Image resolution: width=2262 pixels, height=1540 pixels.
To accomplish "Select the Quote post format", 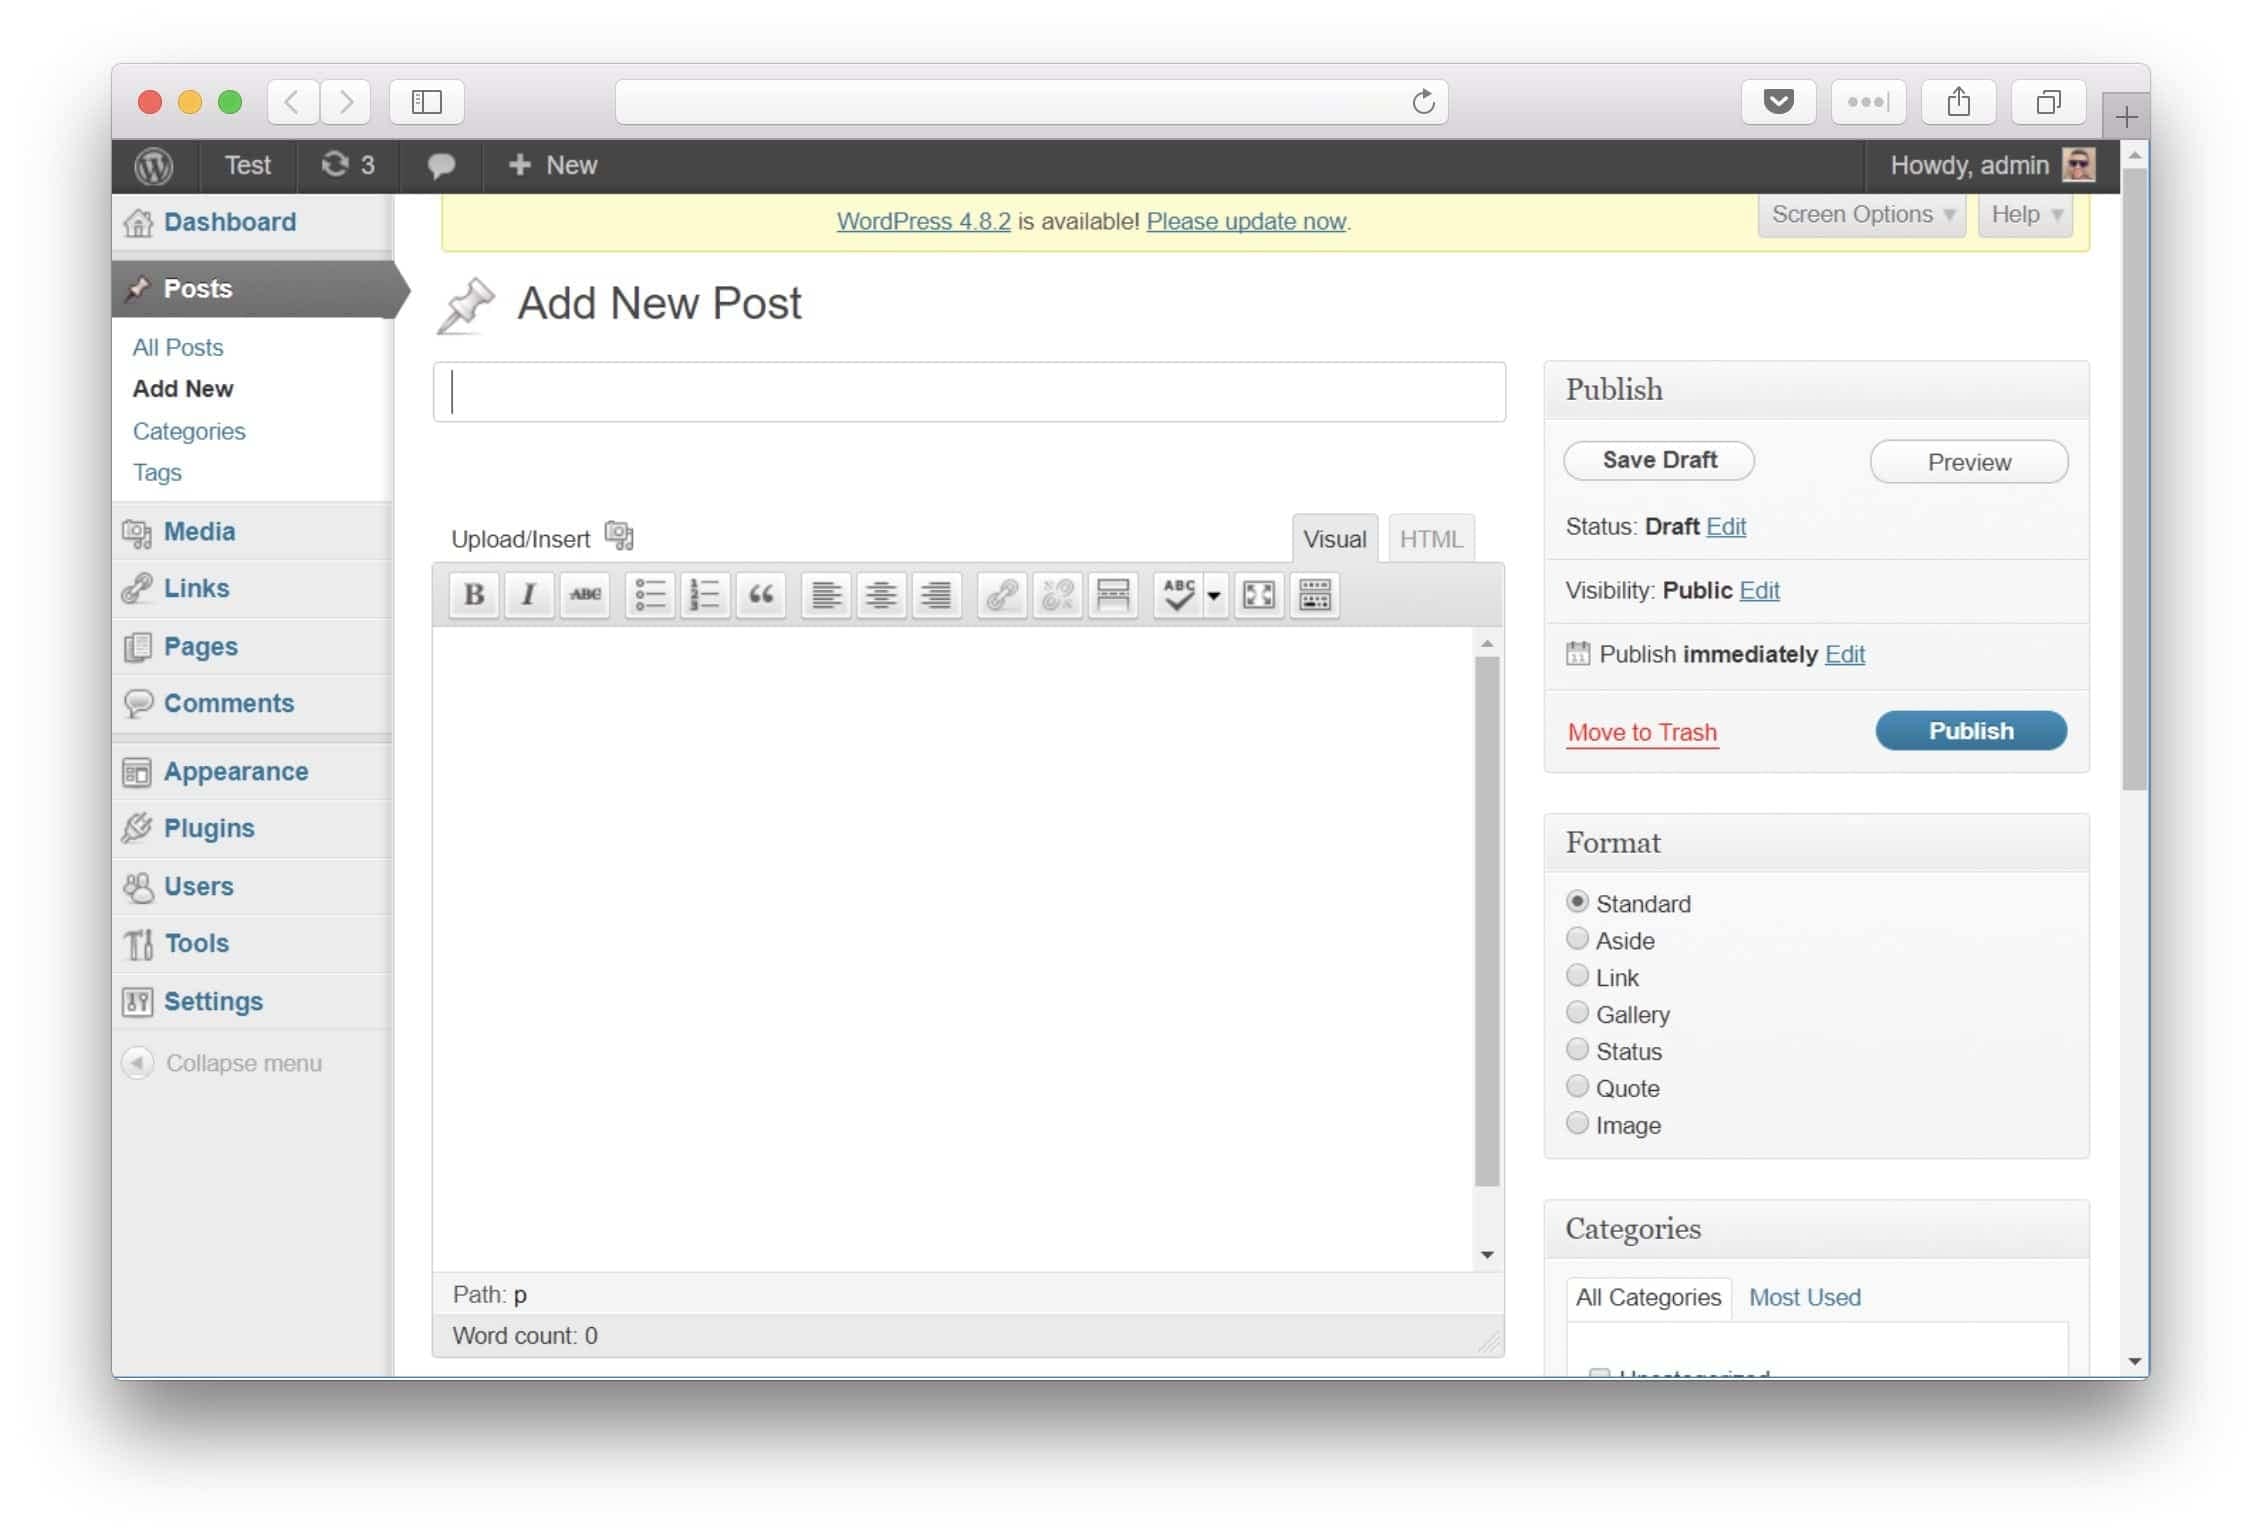I will [1577, 1087].
